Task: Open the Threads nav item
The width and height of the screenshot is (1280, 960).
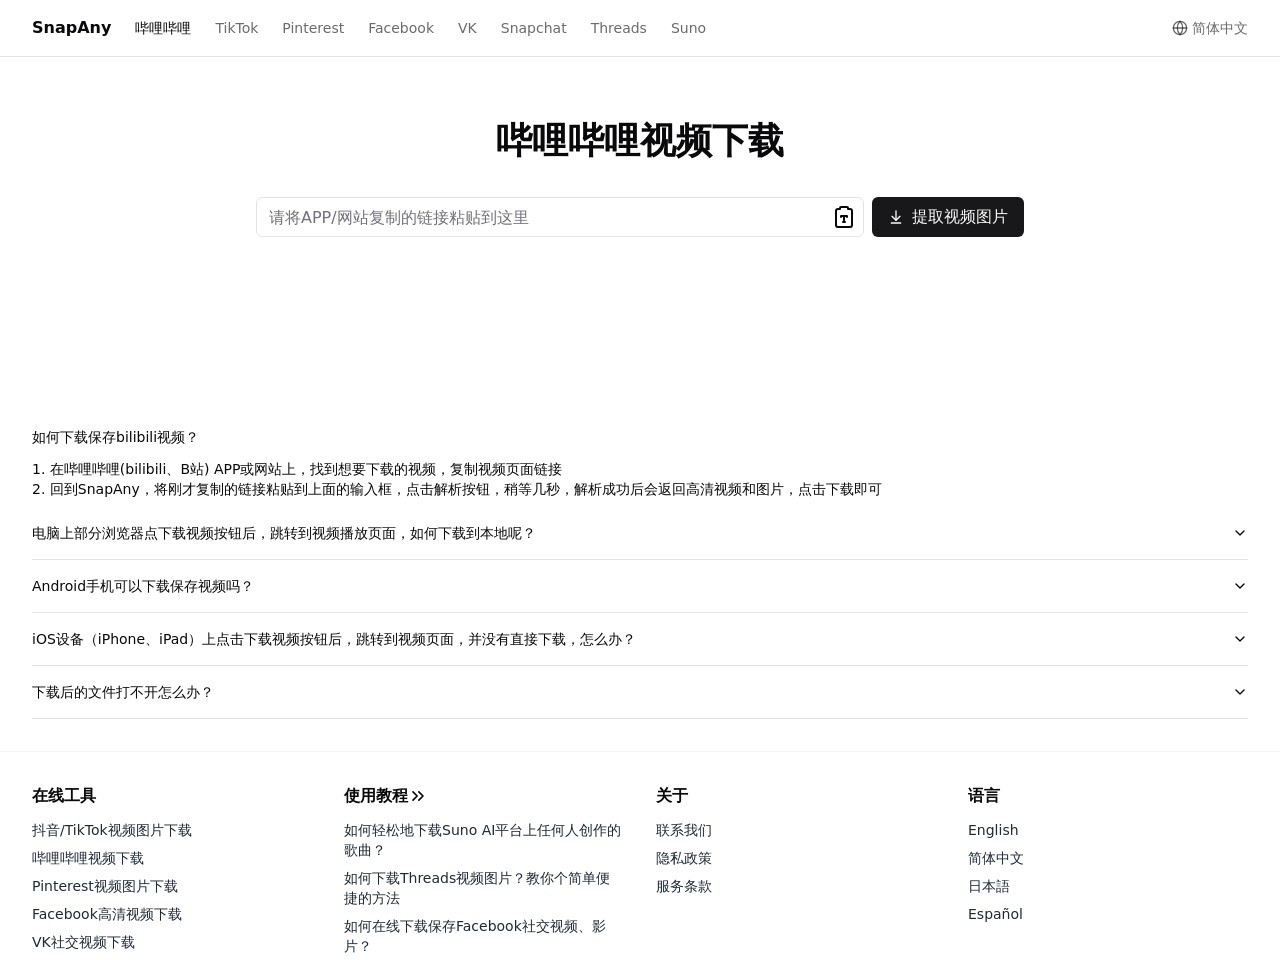Action: (618, 28)
